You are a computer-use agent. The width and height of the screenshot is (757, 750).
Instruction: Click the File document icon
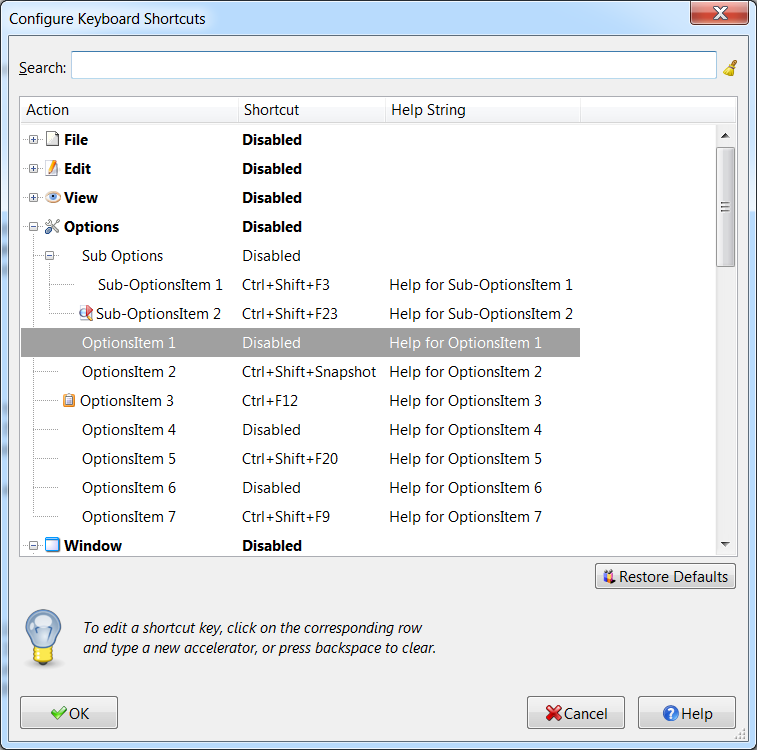53,140
